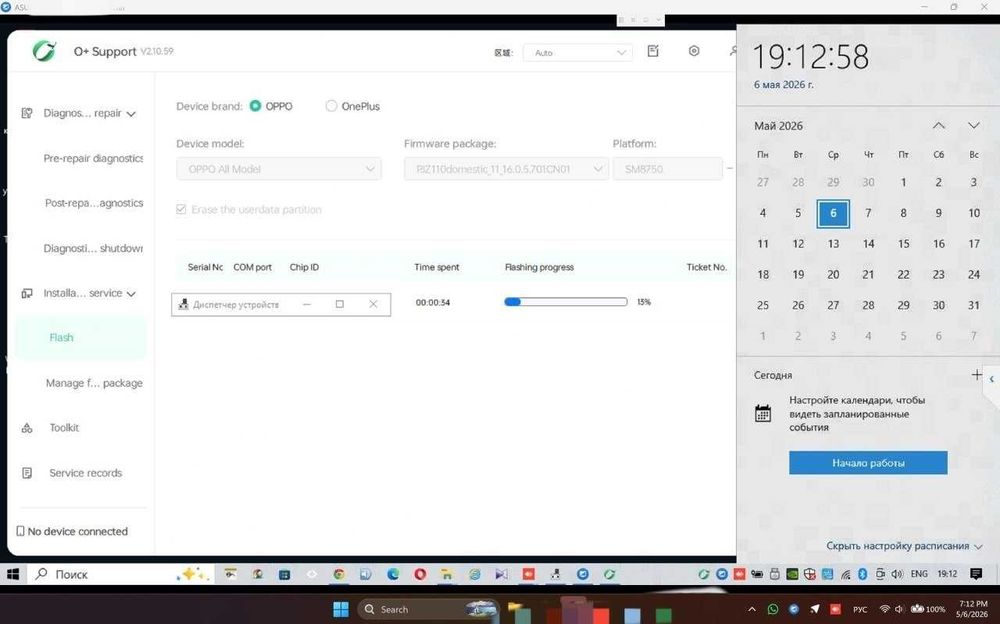Select the OPPO device brand
Screen dimensions: 1000x624
(255, 106)
